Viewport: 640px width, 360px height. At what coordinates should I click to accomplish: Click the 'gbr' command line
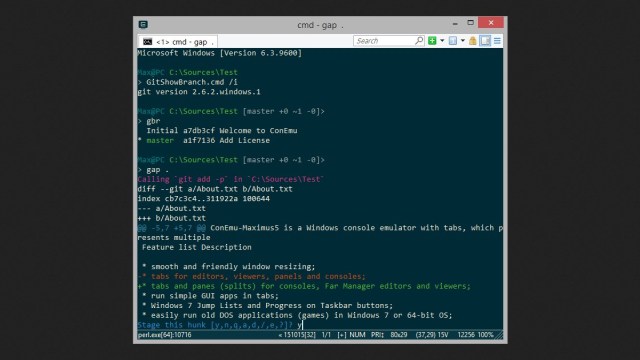(149, 121)
